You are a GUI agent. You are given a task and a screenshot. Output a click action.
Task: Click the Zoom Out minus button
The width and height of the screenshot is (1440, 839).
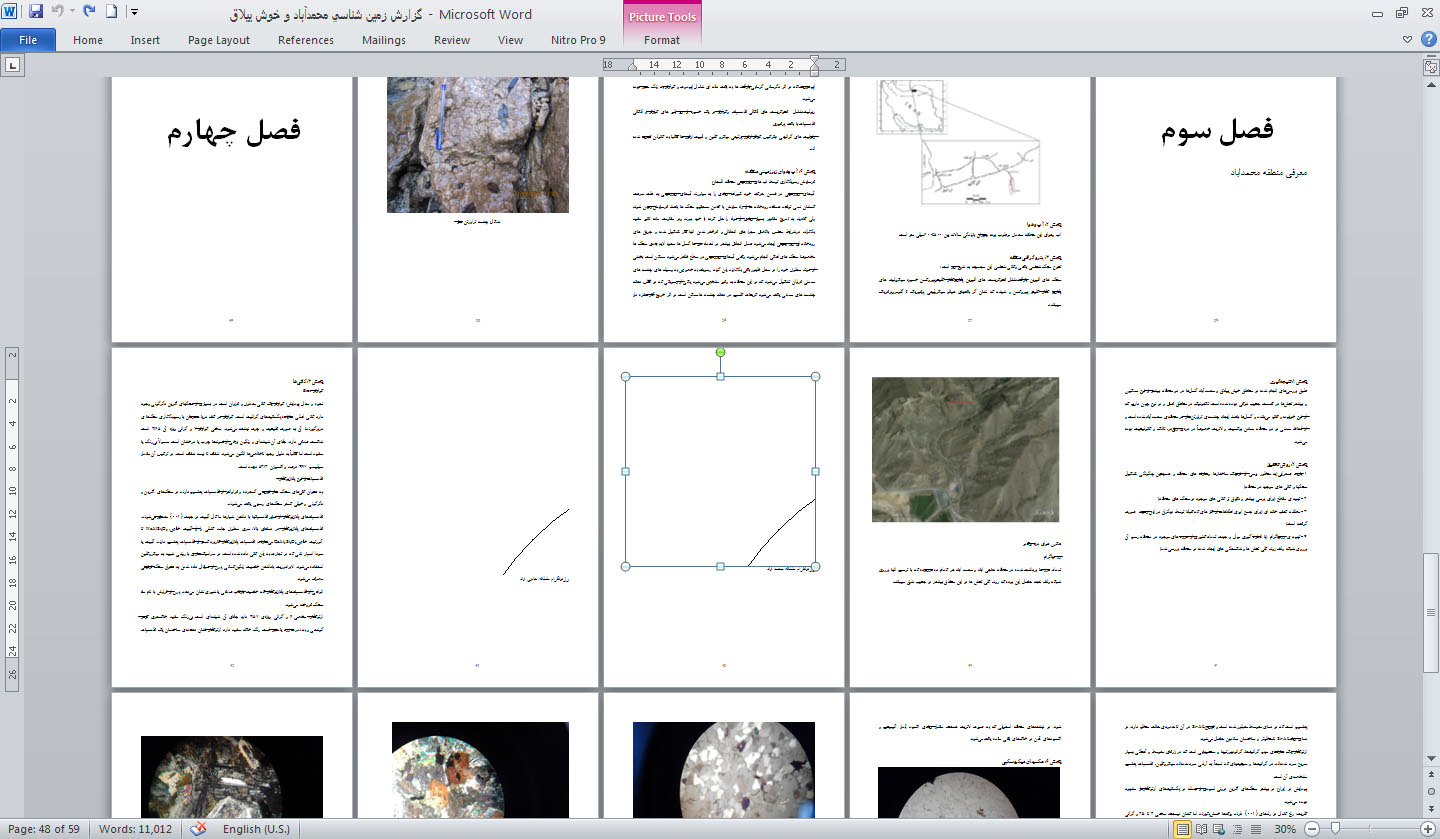1312,829
